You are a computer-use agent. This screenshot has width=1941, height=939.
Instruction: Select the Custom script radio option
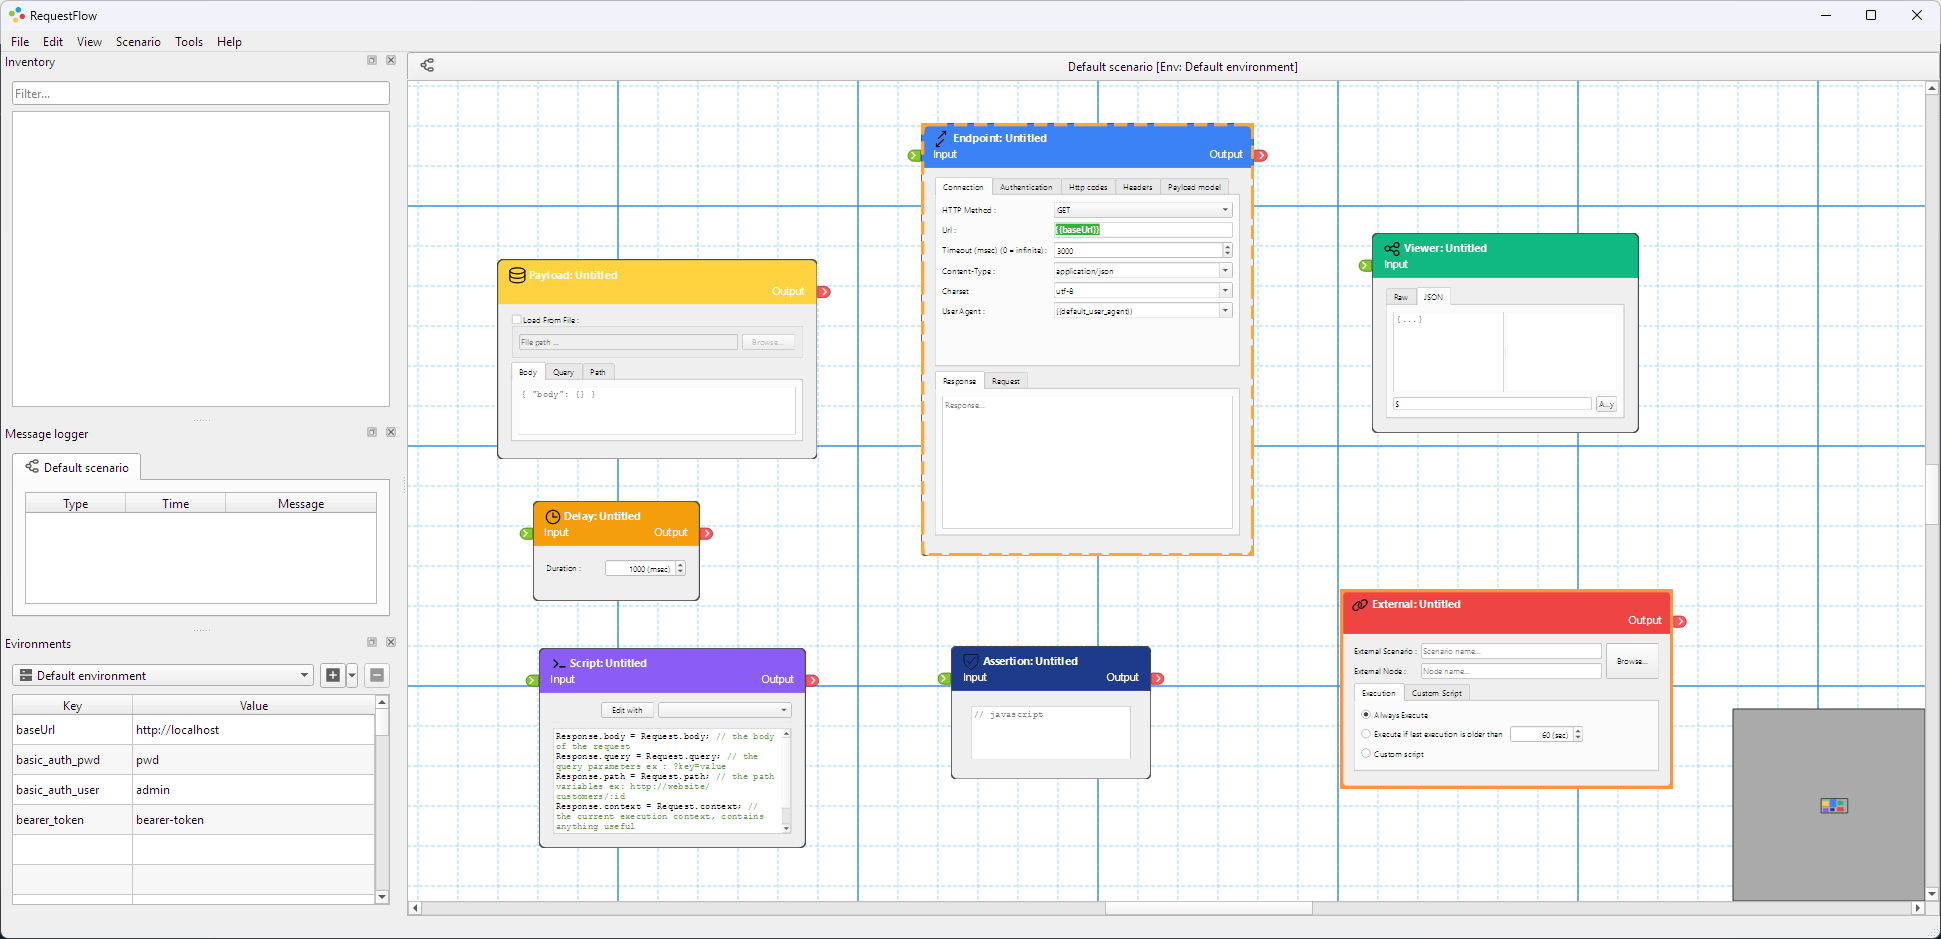click(1366, 754)
